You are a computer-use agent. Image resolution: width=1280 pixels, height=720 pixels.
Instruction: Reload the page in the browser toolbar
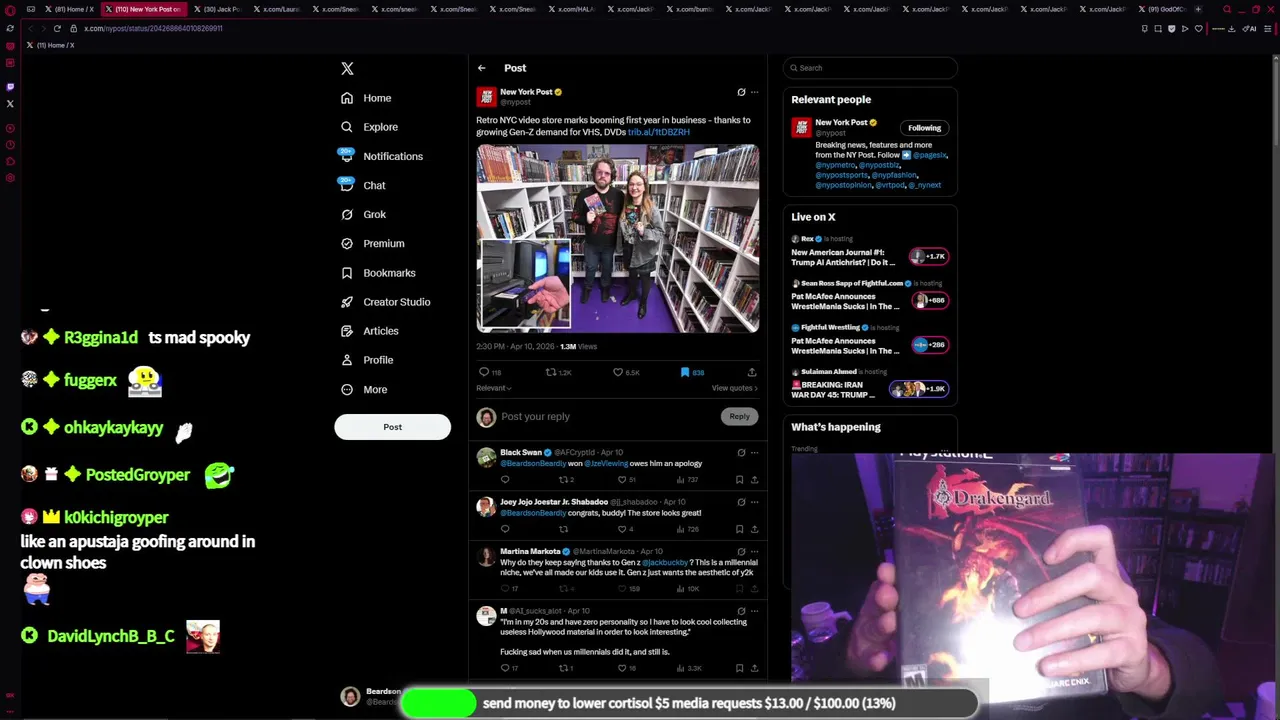click(x=57, y=28)
